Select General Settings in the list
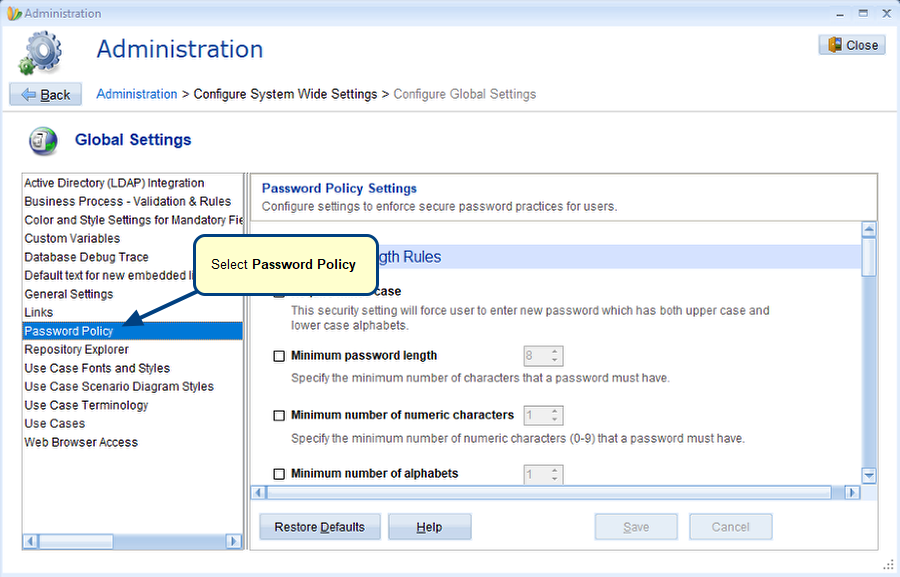 point(69,294)
